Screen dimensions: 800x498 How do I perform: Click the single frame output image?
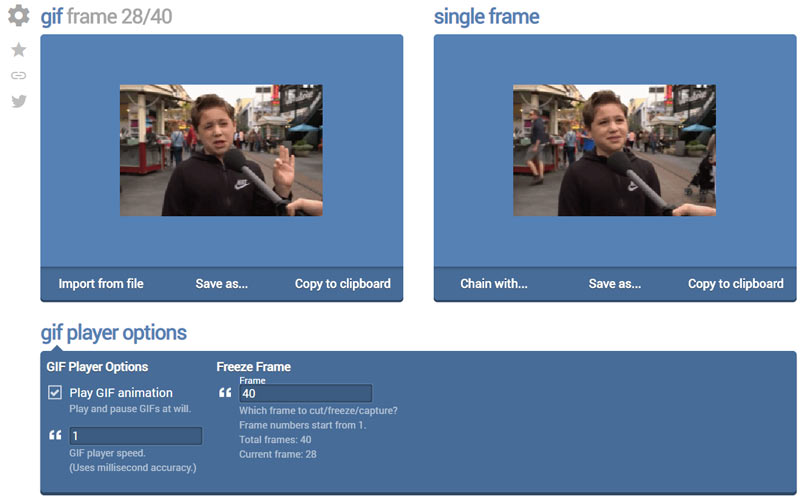614,150
